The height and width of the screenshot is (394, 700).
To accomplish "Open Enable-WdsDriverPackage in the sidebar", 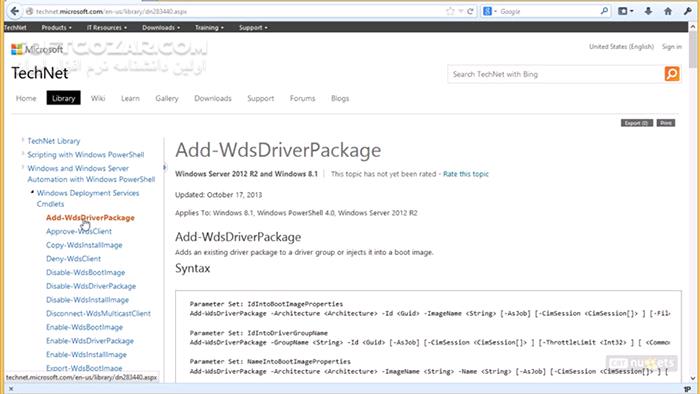I will (90, 341).
